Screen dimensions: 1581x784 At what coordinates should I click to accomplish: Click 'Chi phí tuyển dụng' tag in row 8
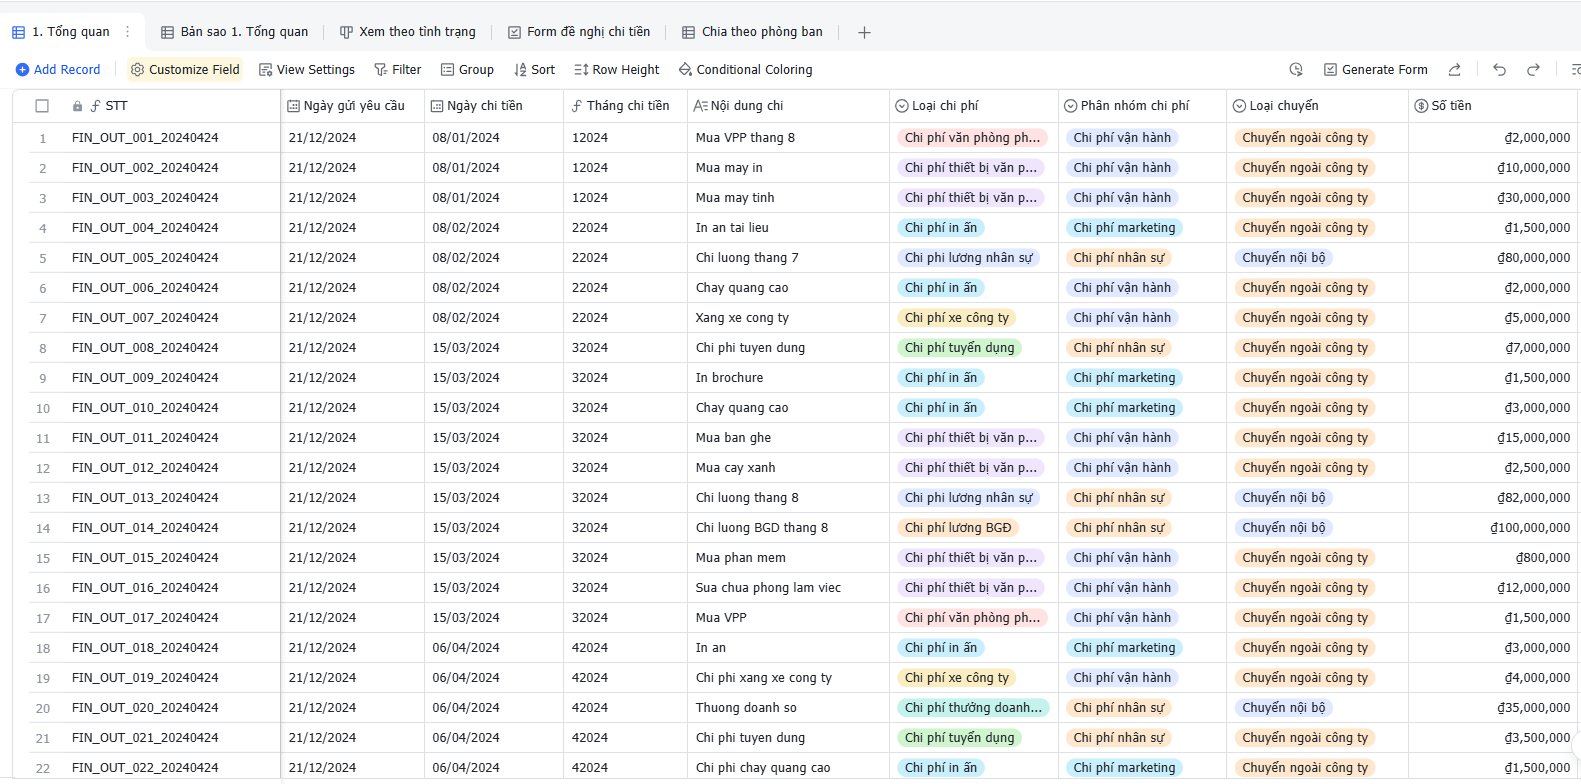coord(960,348)
